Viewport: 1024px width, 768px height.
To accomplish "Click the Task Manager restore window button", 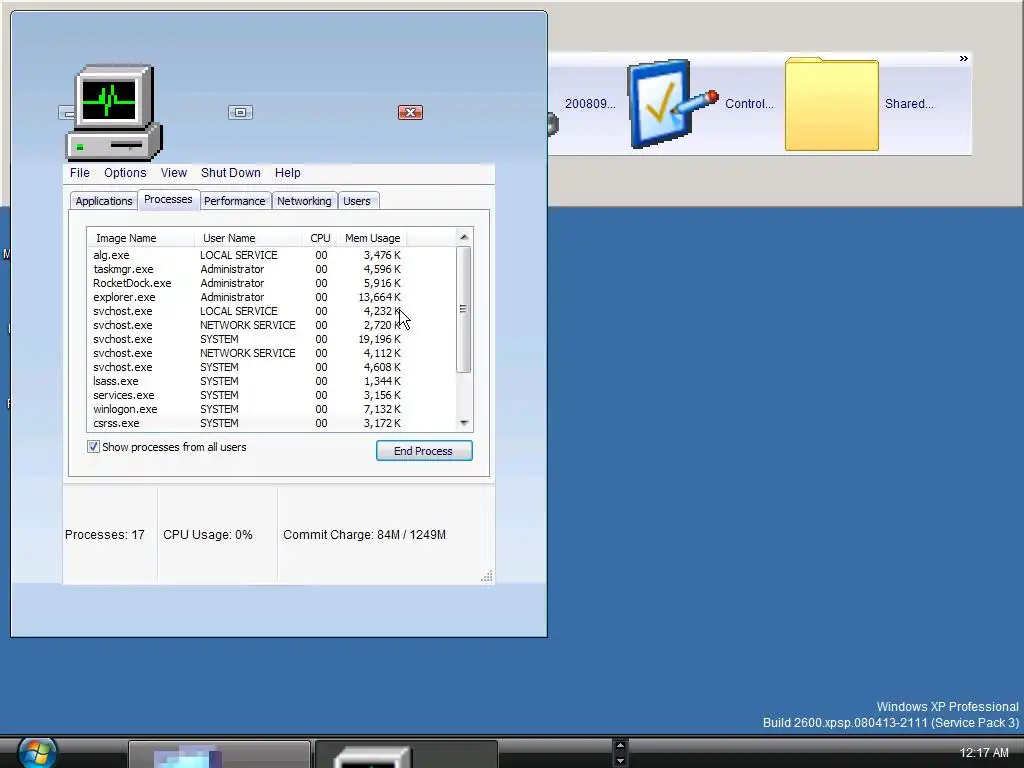I will [x=240, y=112].
